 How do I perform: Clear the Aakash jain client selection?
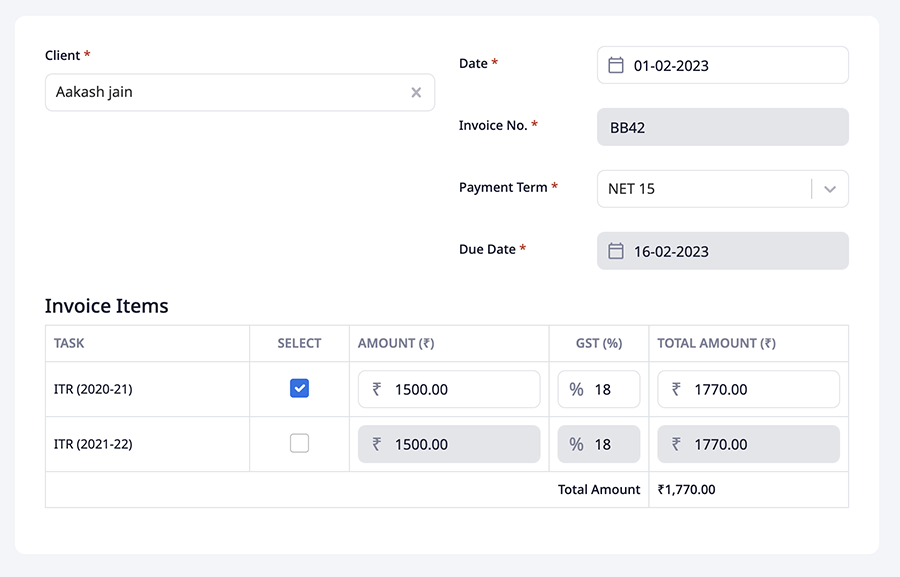click(x=416, y=93)
